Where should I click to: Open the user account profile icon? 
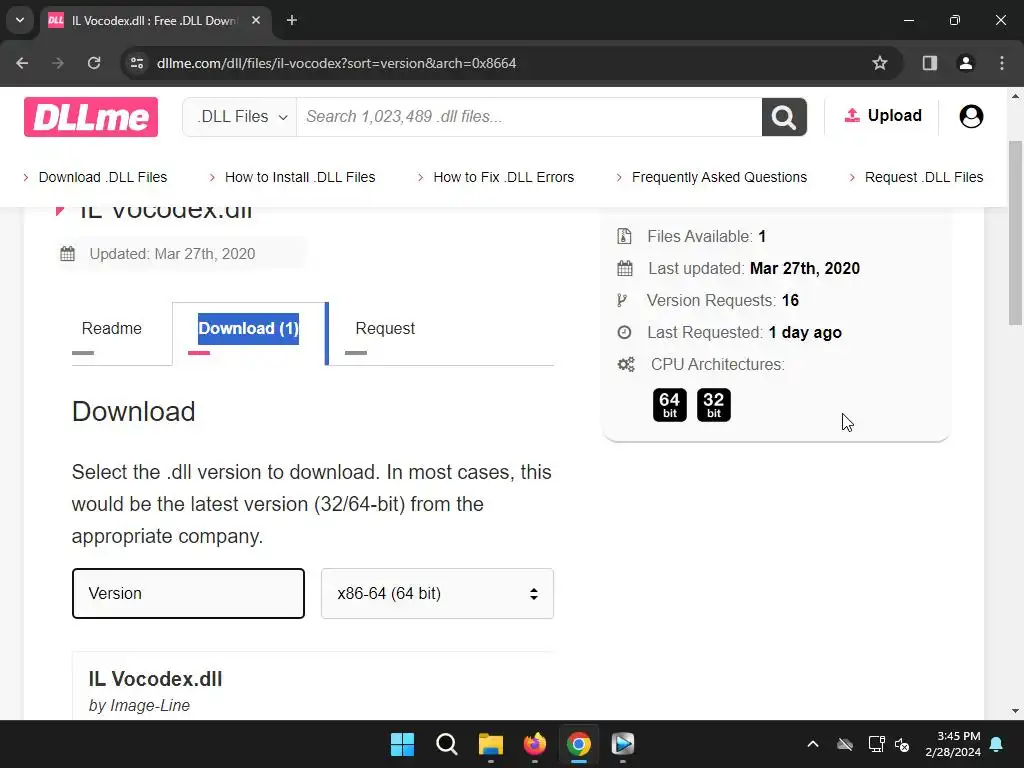pos(971,116)
